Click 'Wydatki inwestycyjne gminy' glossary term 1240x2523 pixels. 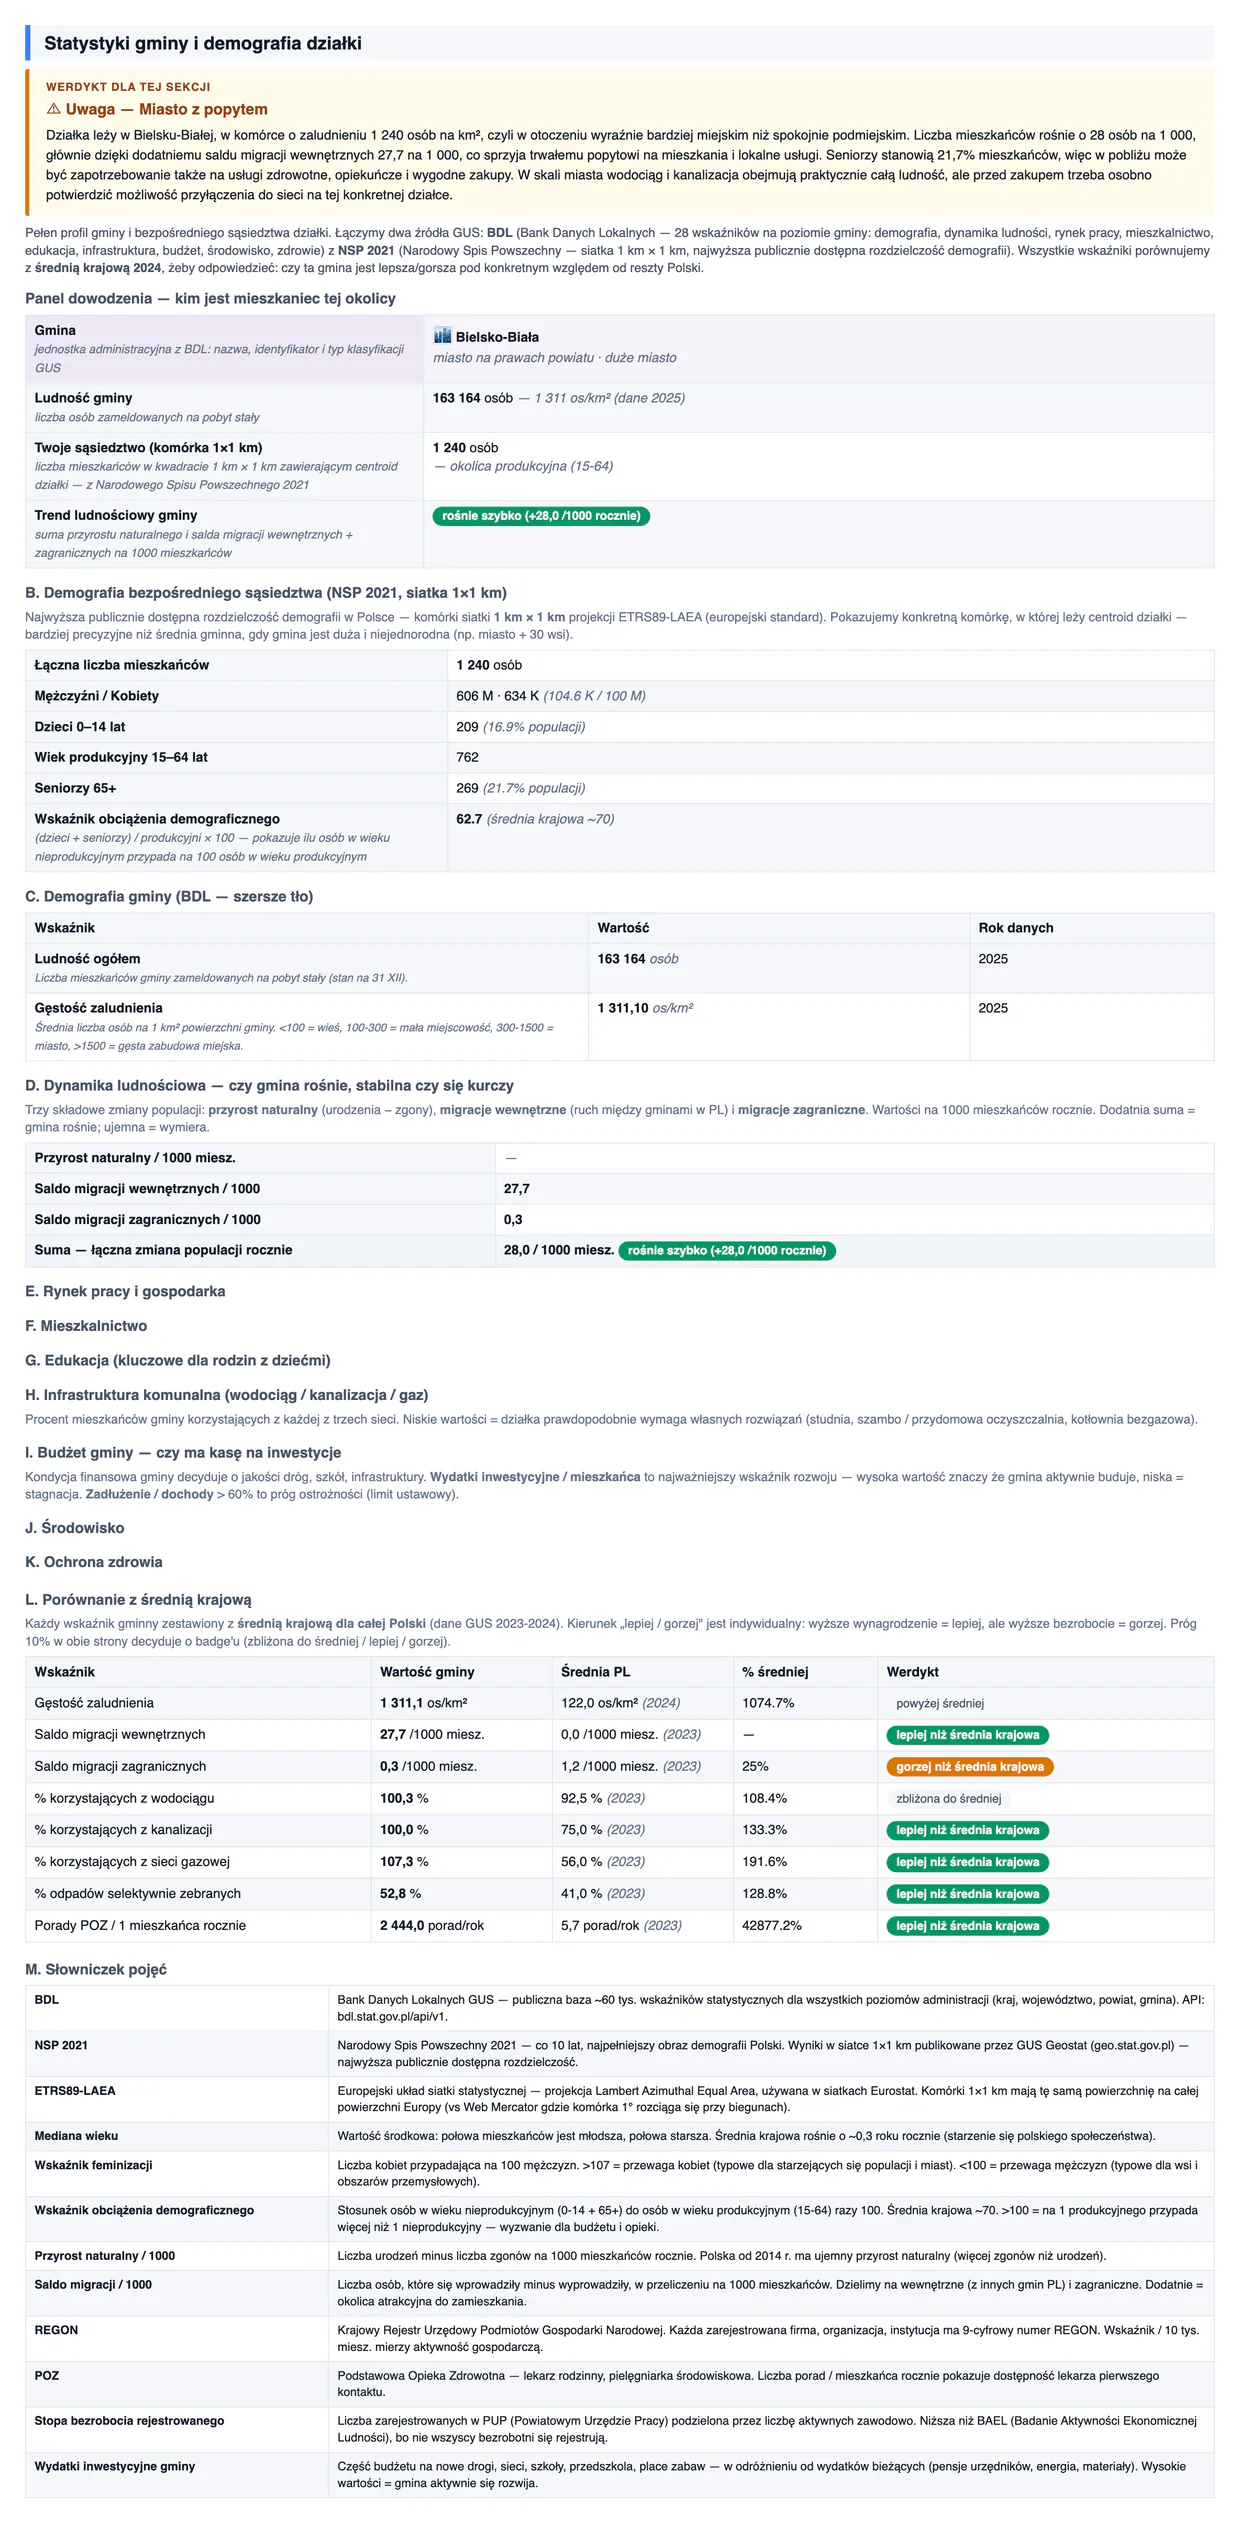(x=115, y=2466)
